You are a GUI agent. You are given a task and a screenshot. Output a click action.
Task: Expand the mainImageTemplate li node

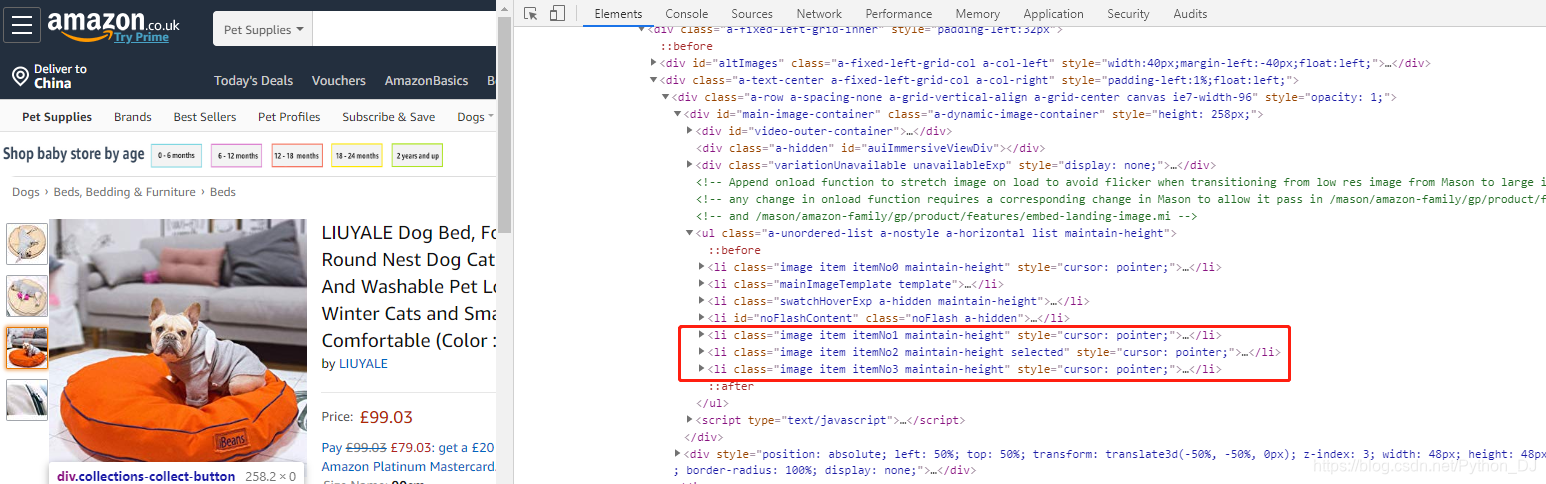[x=701, y=284]
